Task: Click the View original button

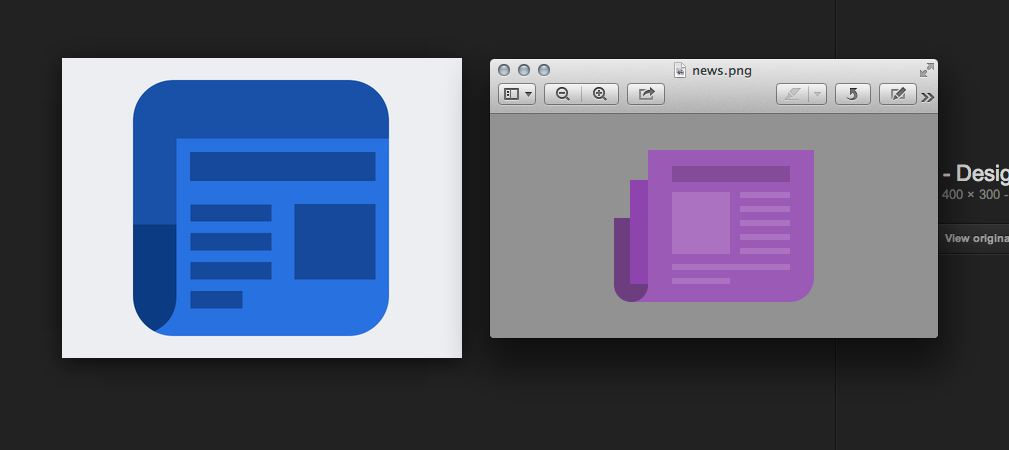Action: click(975, 238)
